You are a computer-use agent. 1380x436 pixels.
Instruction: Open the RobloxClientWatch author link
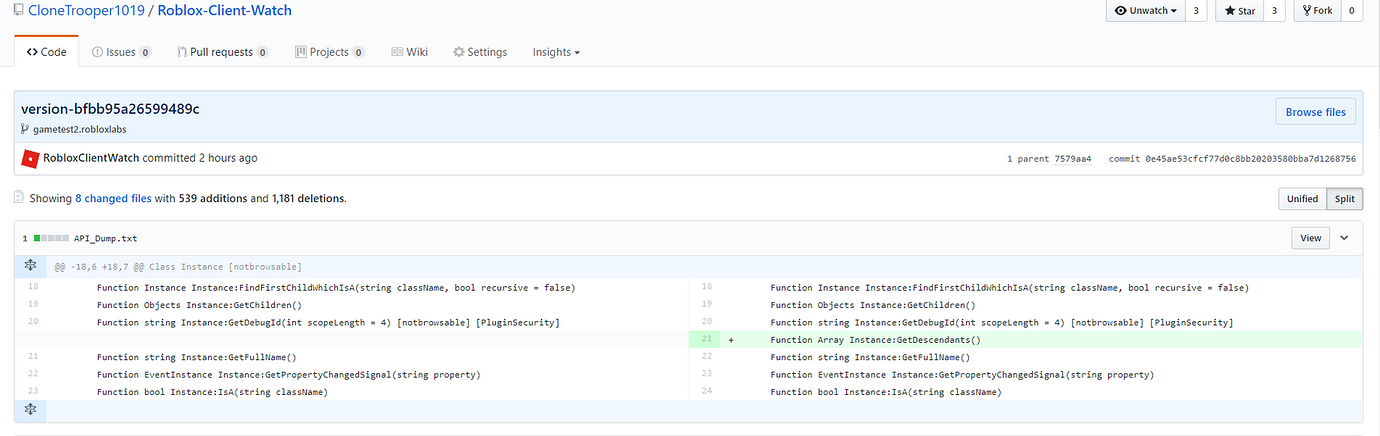click(x=91, y=158)
